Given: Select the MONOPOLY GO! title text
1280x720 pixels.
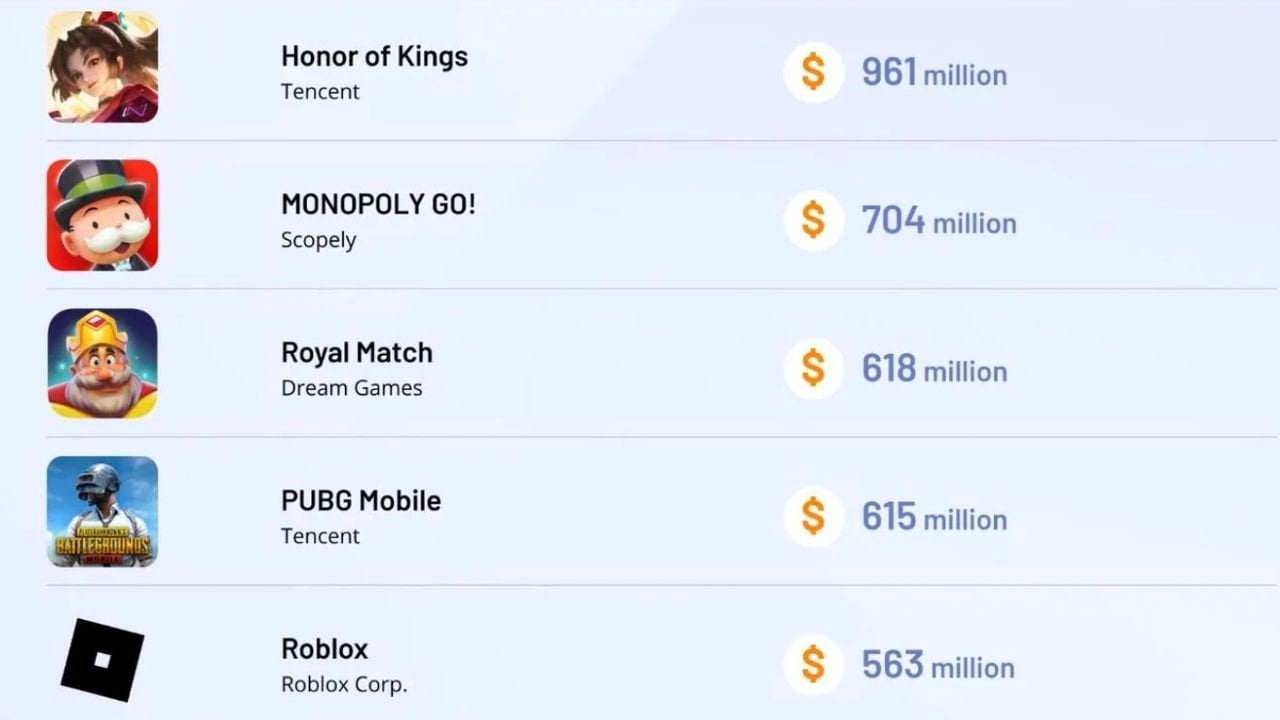Looking at the screenshot, I should (x=378, y=204).
